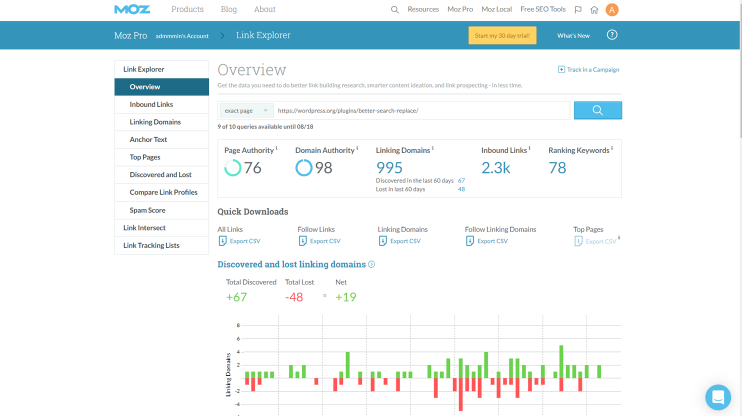Click the "9 of 10 queries available" text
Image resolution: width=742 pixels, height=416 pixels.
click(265, 127)
